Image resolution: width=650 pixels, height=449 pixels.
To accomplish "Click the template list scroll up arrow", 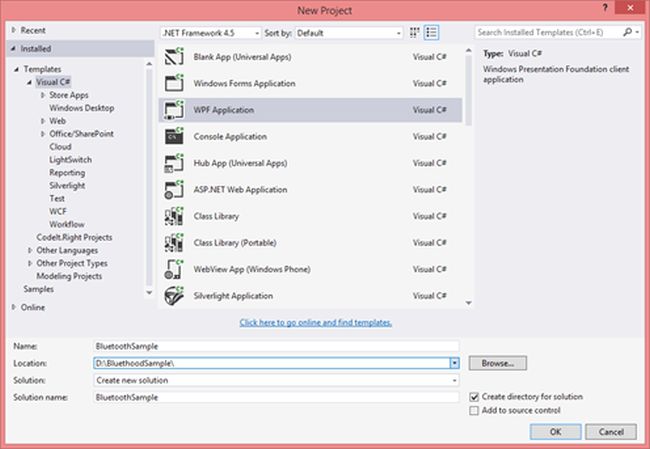I will click(468, 50).
